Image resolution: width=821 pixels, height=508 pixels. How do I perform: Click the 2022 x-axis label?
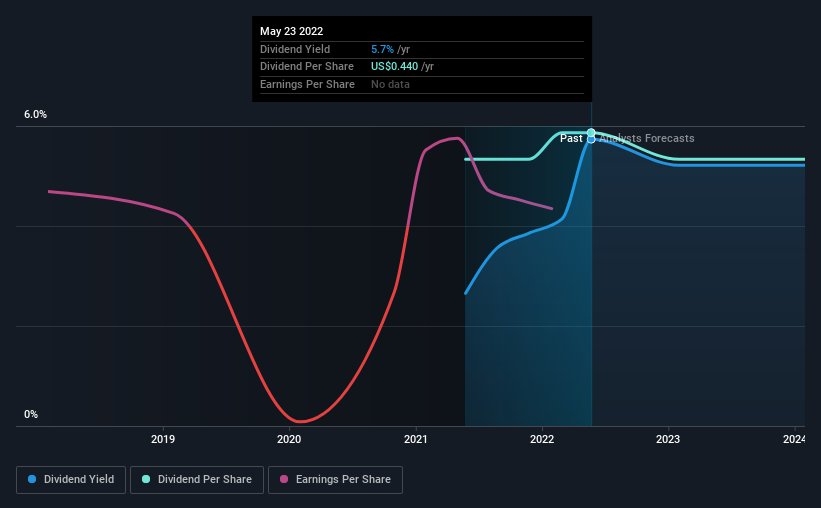542,439
